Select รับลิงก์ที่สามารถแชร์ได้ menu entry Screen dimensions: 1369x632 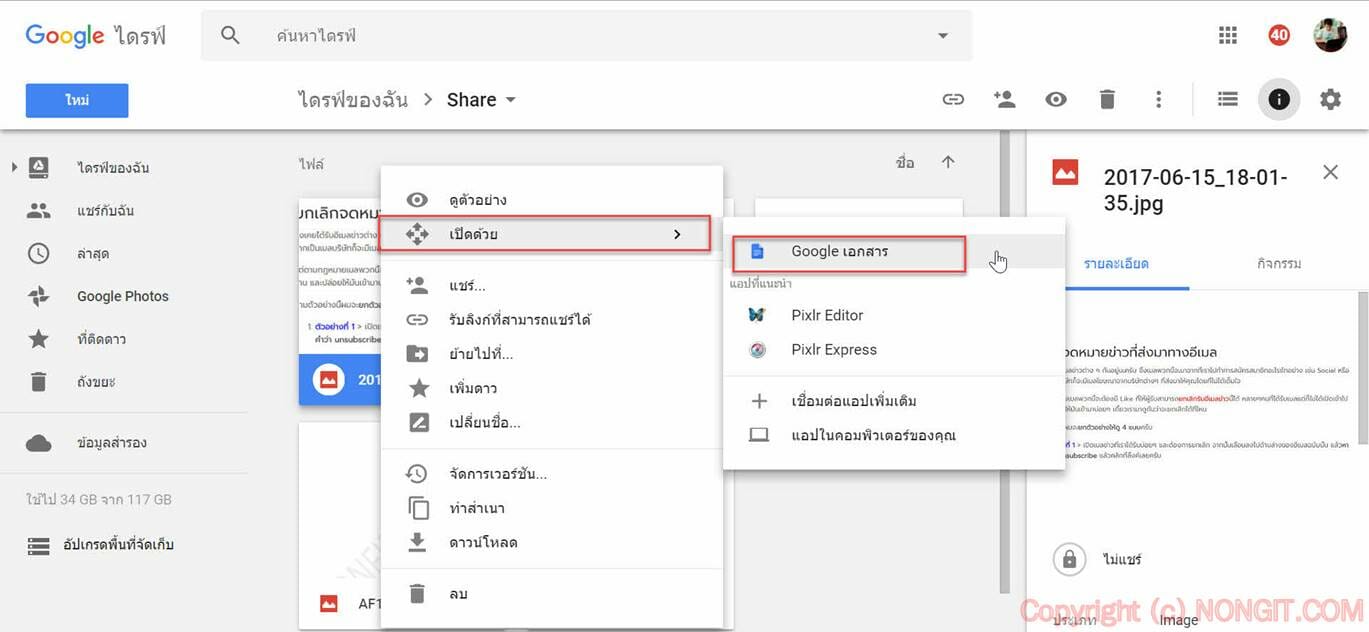point(551,320)
